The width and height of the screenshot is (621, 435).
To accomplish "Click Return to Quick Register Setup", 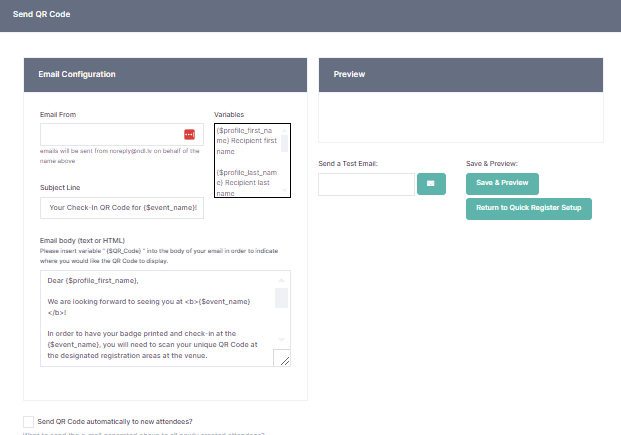I will (529, 208).
